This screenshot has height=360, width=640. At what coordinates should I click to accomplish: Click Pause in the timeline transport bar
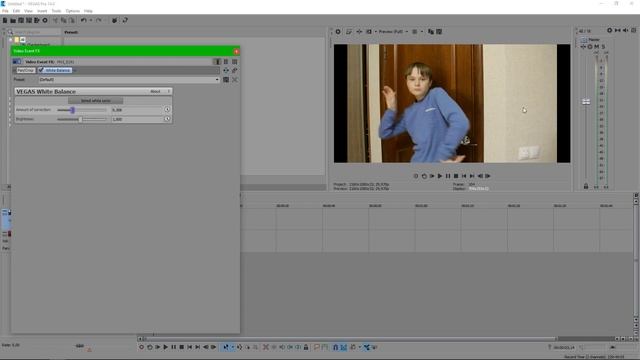click(x=173, y=347)
